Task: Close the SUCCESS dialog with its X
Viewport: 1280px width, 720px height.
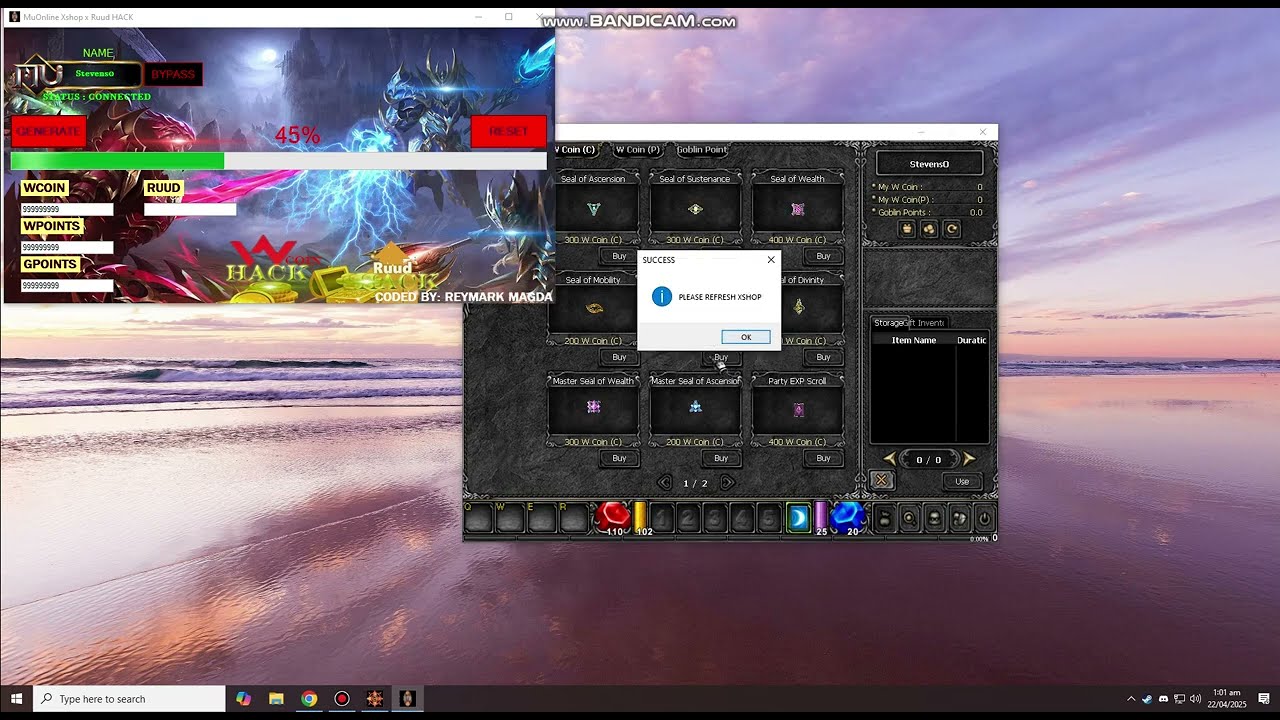Action: 771,260
